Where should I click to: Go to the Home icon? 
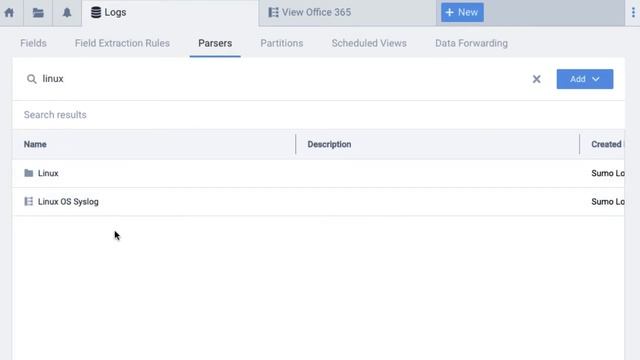9,13
